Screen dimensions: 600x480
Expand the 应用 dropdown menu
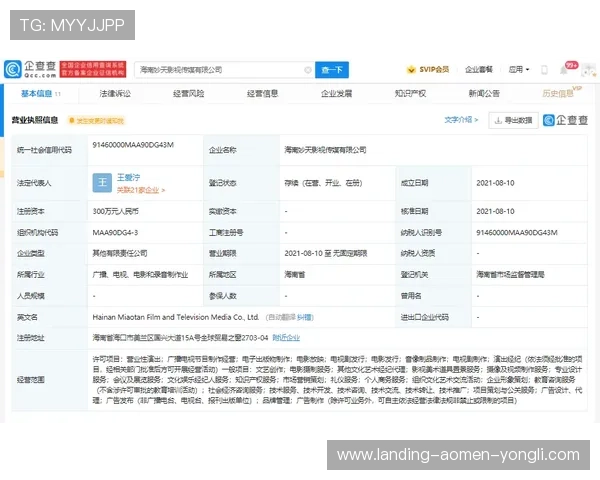(518, 69)
